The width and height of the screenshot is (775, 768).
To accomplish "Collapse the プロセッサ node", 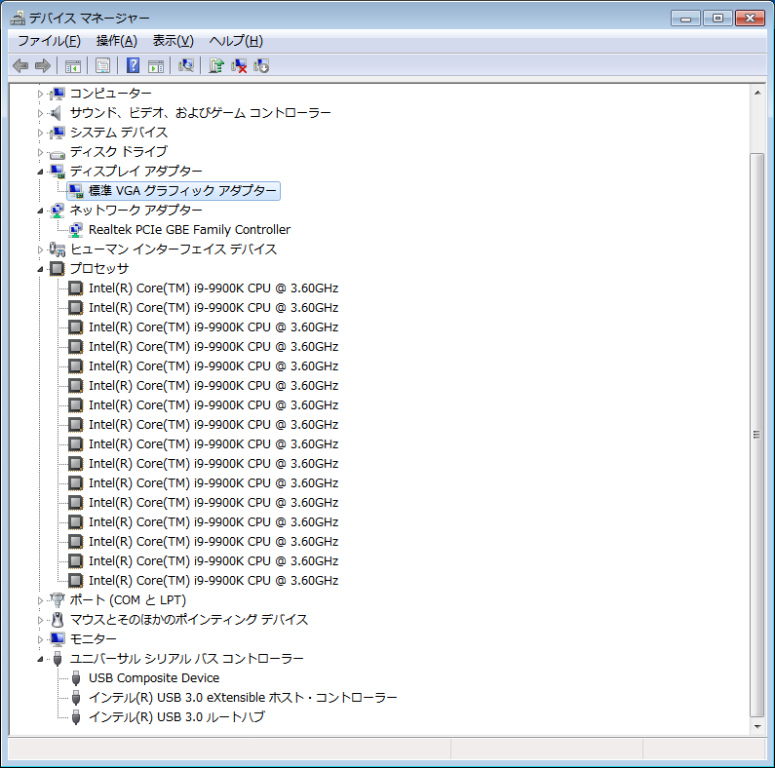I will pyautogui.click(x=41, y=269).
